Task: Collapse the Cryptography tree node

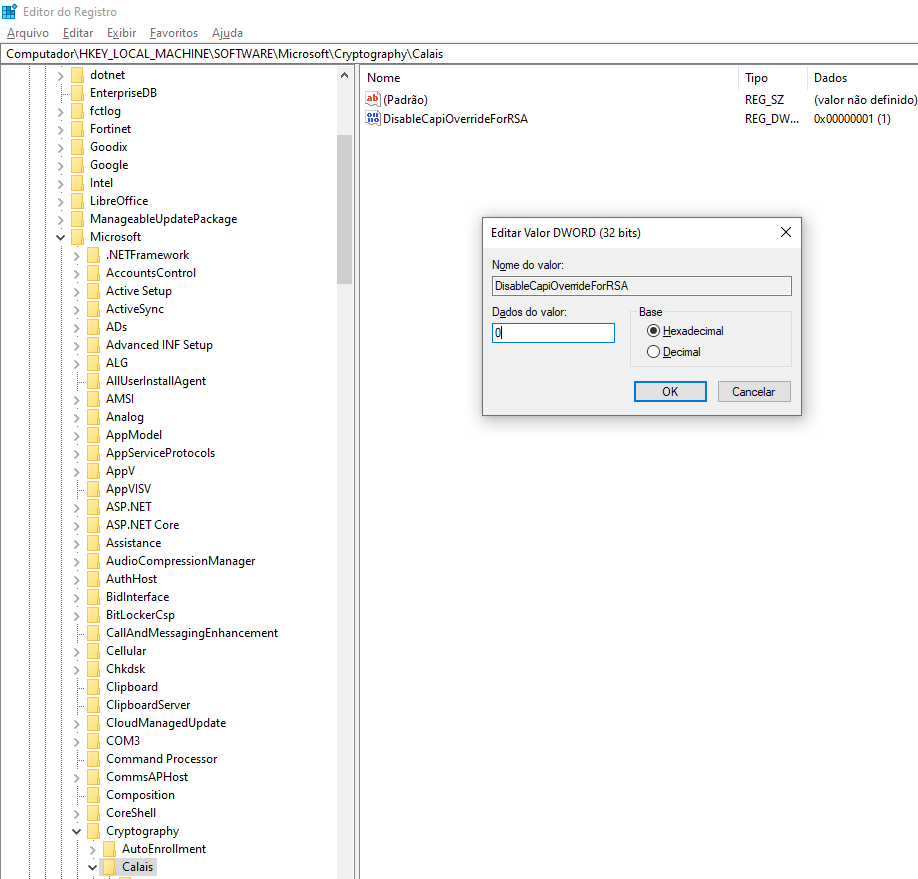Action: click(76, 832)
